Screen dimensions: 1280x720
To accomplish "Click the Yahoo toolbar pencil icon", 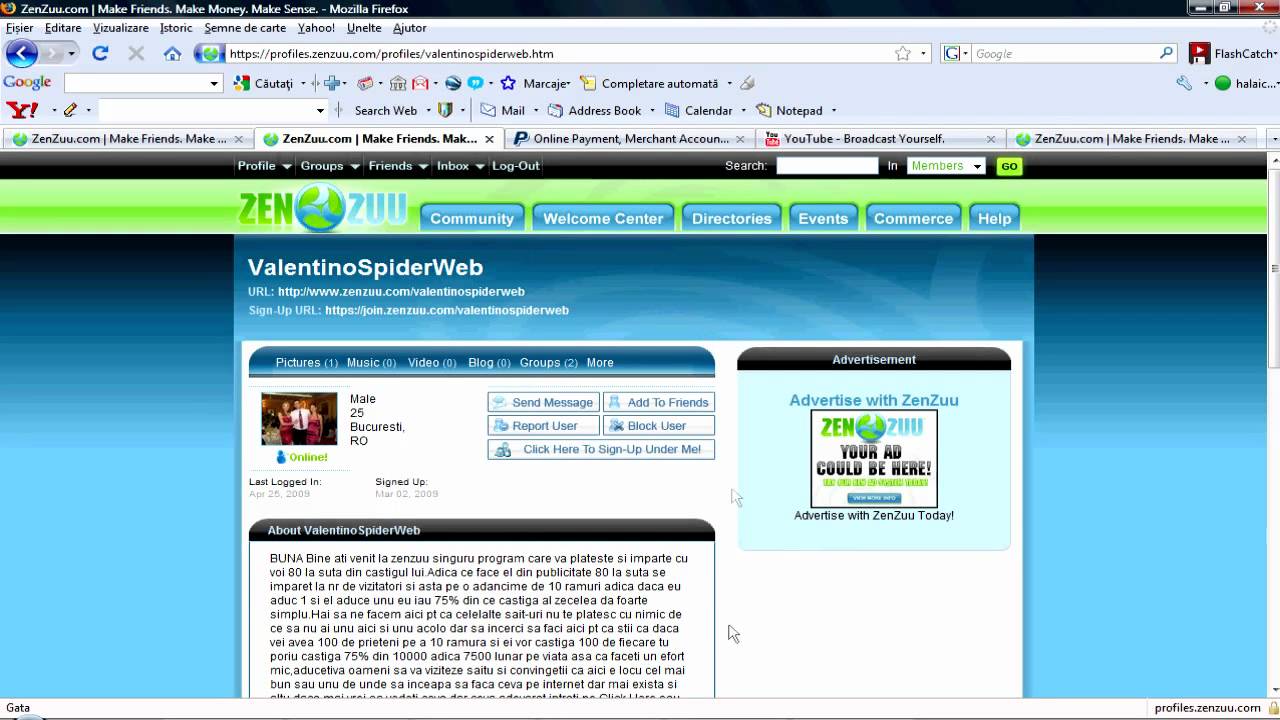I will click(x=70, y=110).
